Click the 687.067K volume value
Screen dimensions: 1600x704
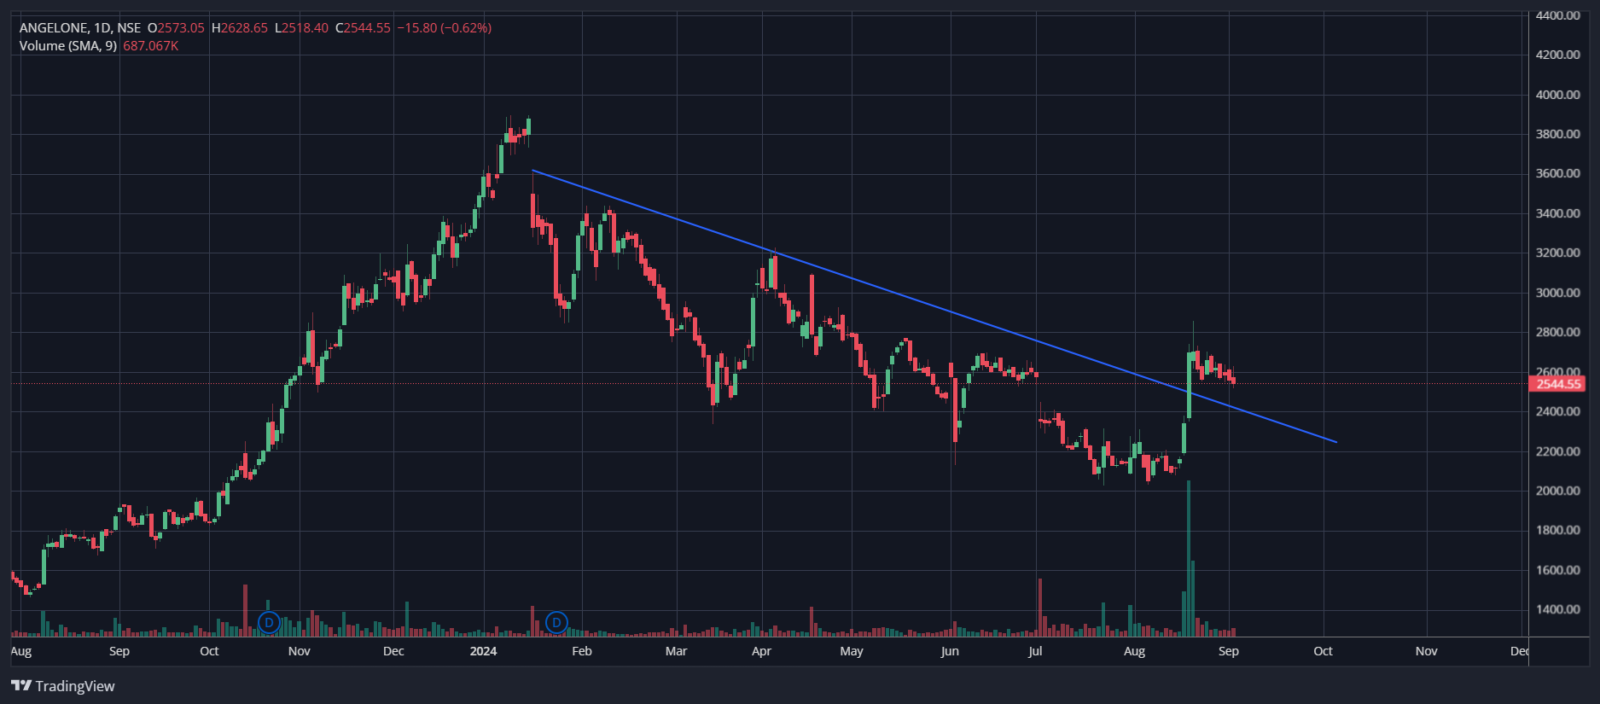[x=150, y=46]
